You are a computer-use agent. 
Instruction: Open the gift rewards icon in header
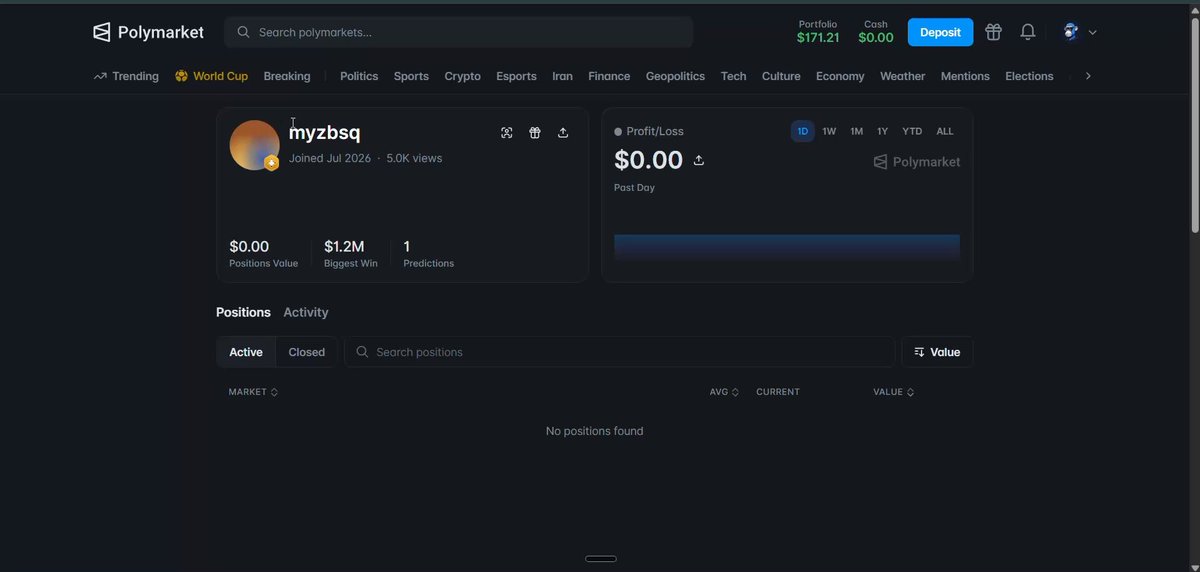(x=993, y=32)
